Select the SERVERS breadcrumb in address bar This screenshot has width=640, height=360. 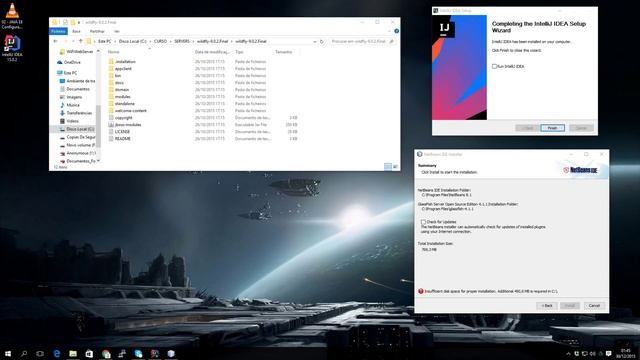(182, 41)
